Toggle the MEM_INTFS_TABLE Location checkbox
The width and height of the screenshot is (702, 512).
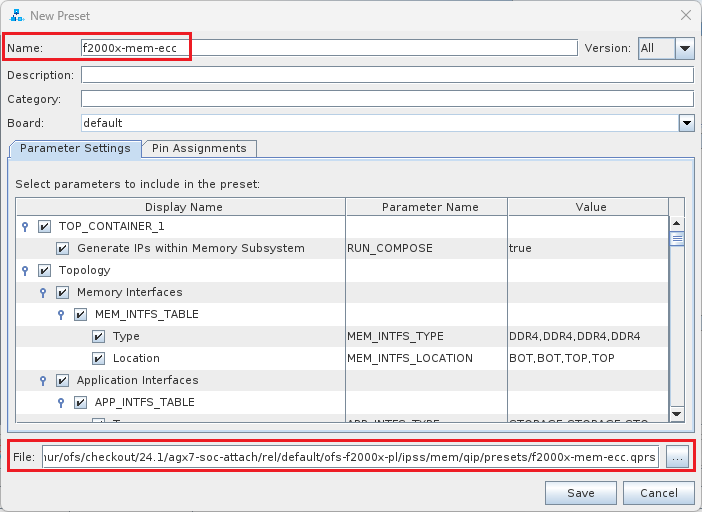tap(98, 358)
